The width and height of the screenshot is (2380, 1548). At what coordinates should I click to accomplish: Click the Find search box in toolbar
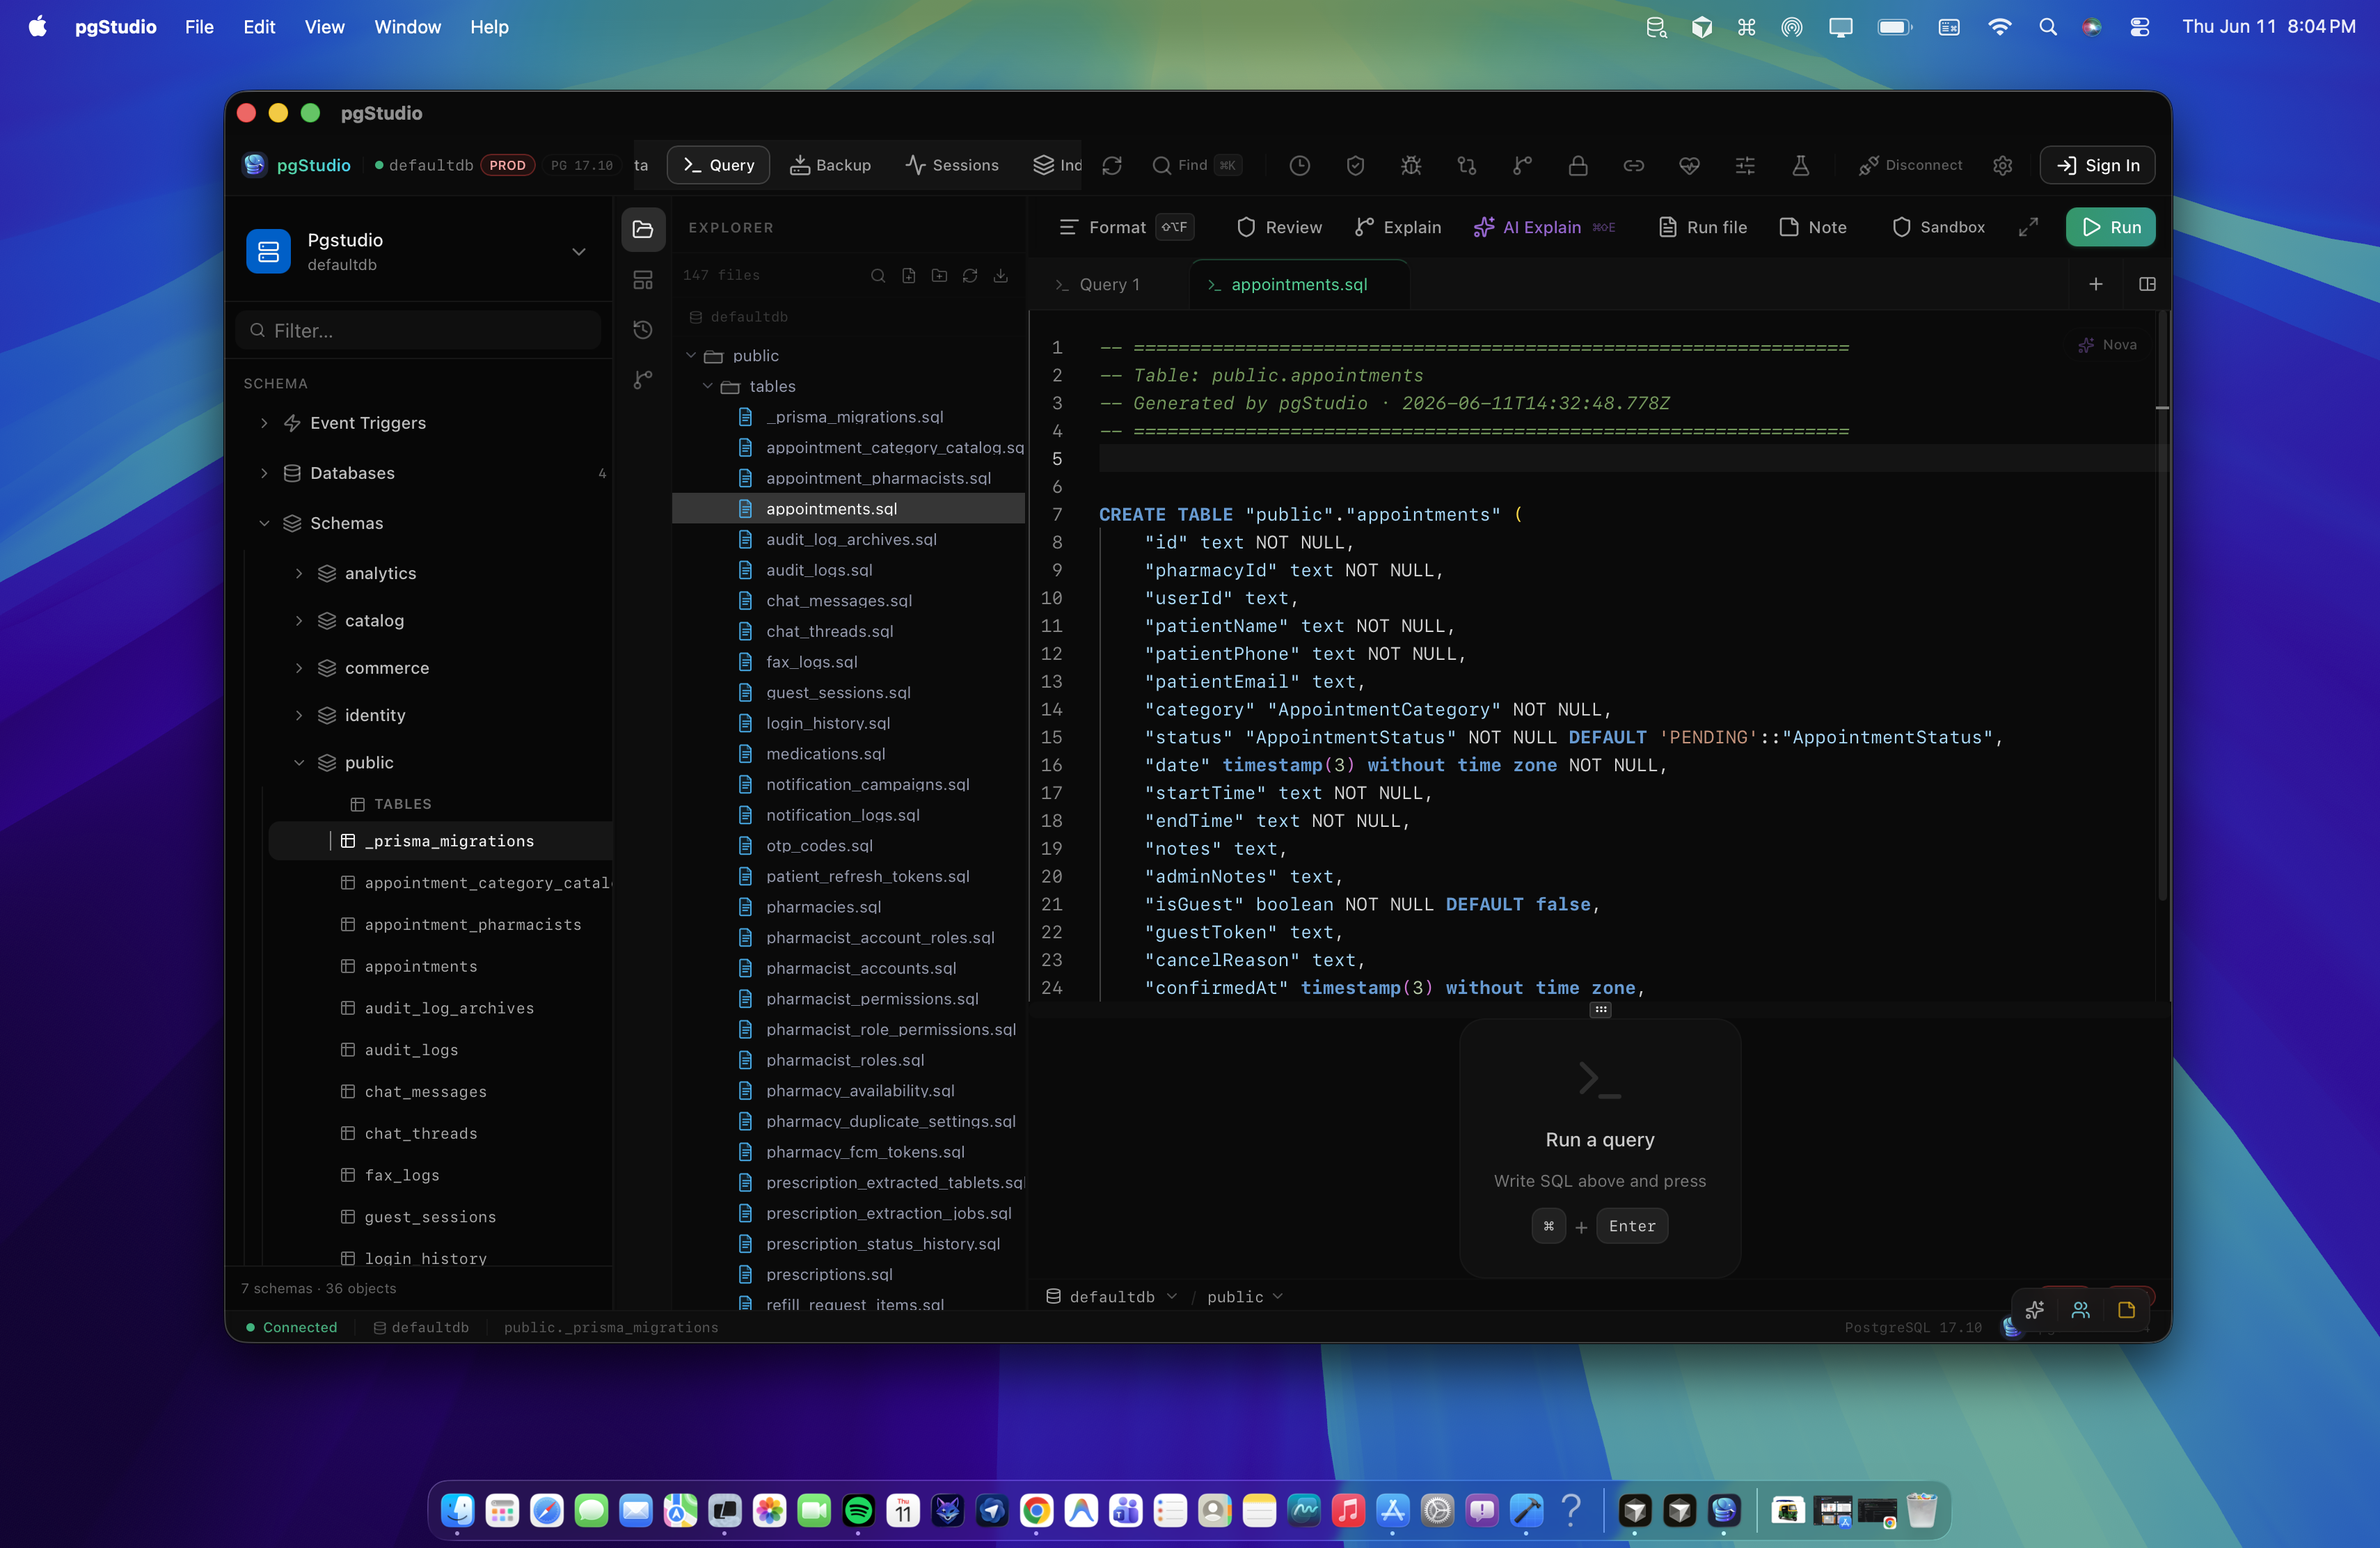1196,165
